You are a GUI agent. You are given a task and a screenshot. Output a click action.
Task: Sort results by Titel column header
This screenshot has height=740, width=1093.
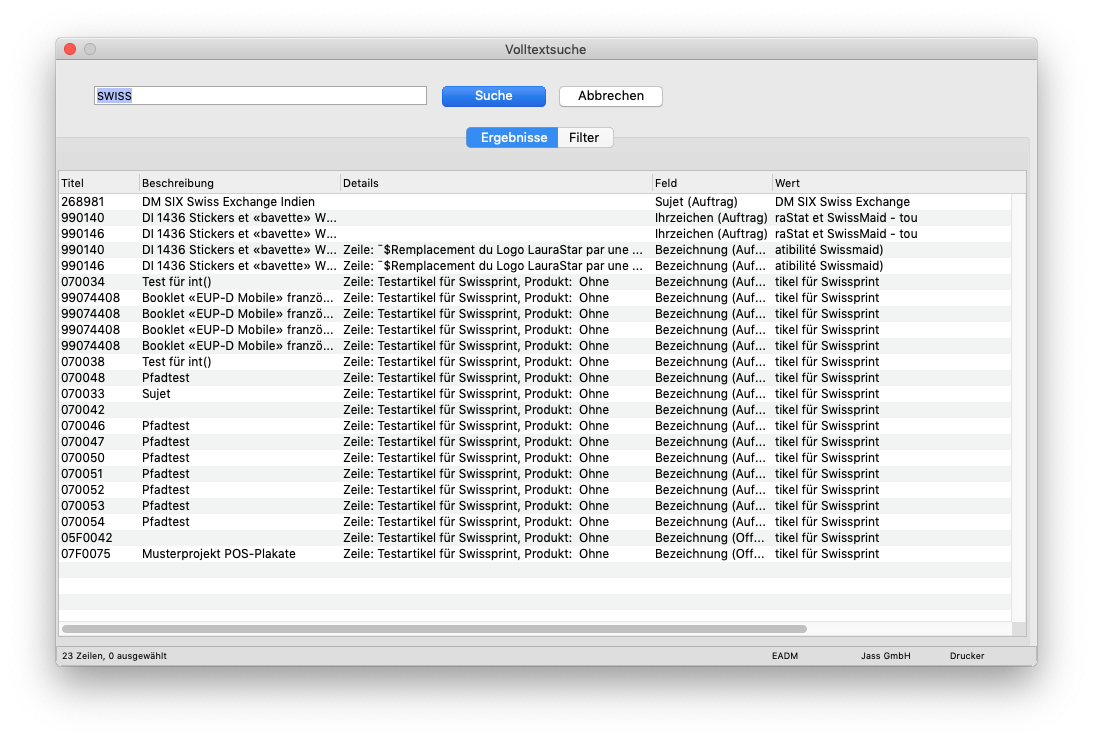(98, 183)
